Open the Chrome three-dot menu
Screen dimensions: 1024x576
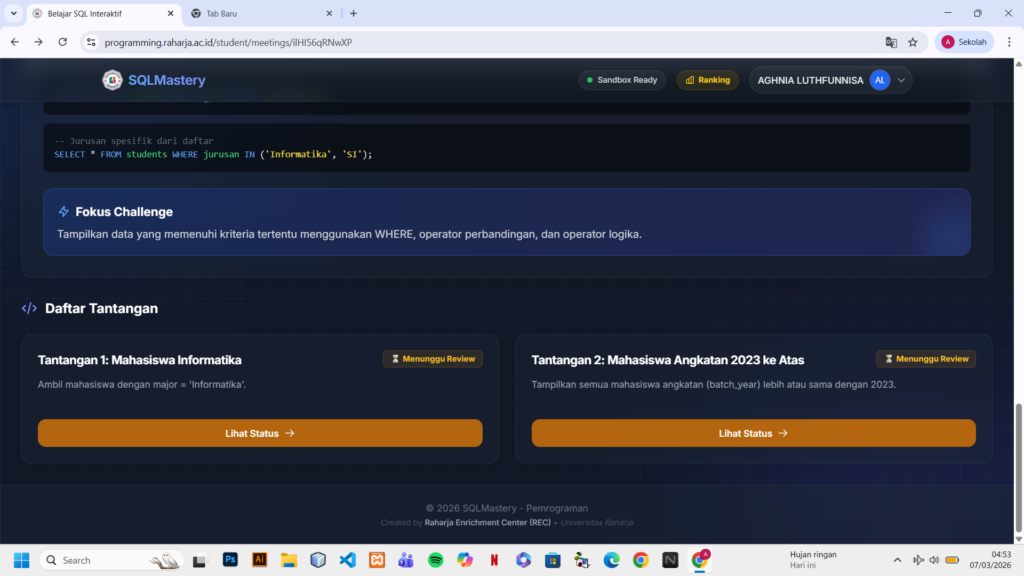pos(1006,42)
